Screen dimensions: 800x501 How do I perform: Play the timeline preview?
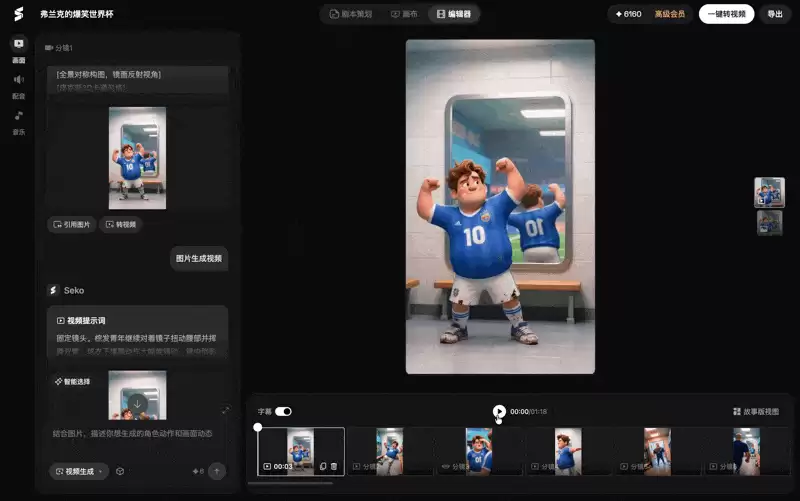[499, 411]
